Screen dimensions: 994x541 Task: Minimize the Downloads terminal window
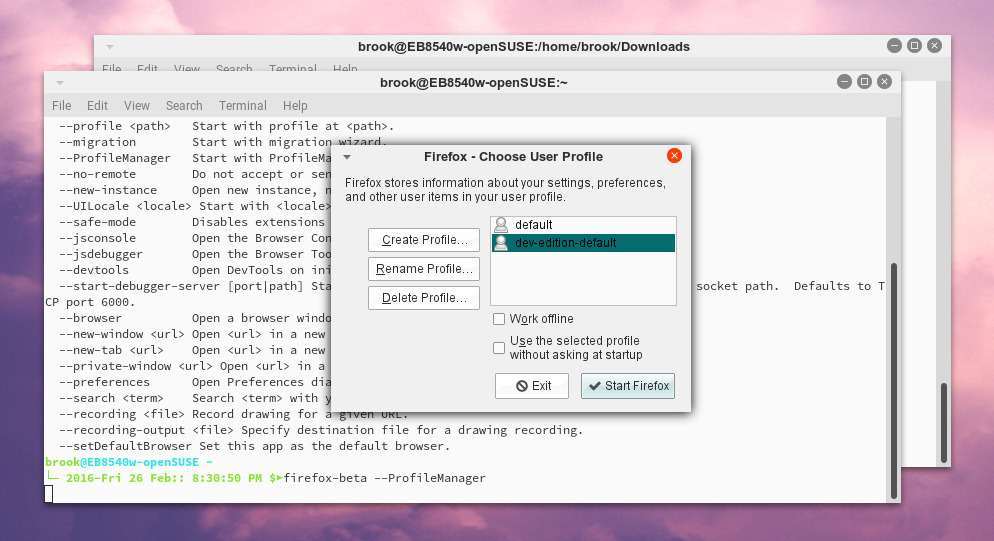pos(894,46)
